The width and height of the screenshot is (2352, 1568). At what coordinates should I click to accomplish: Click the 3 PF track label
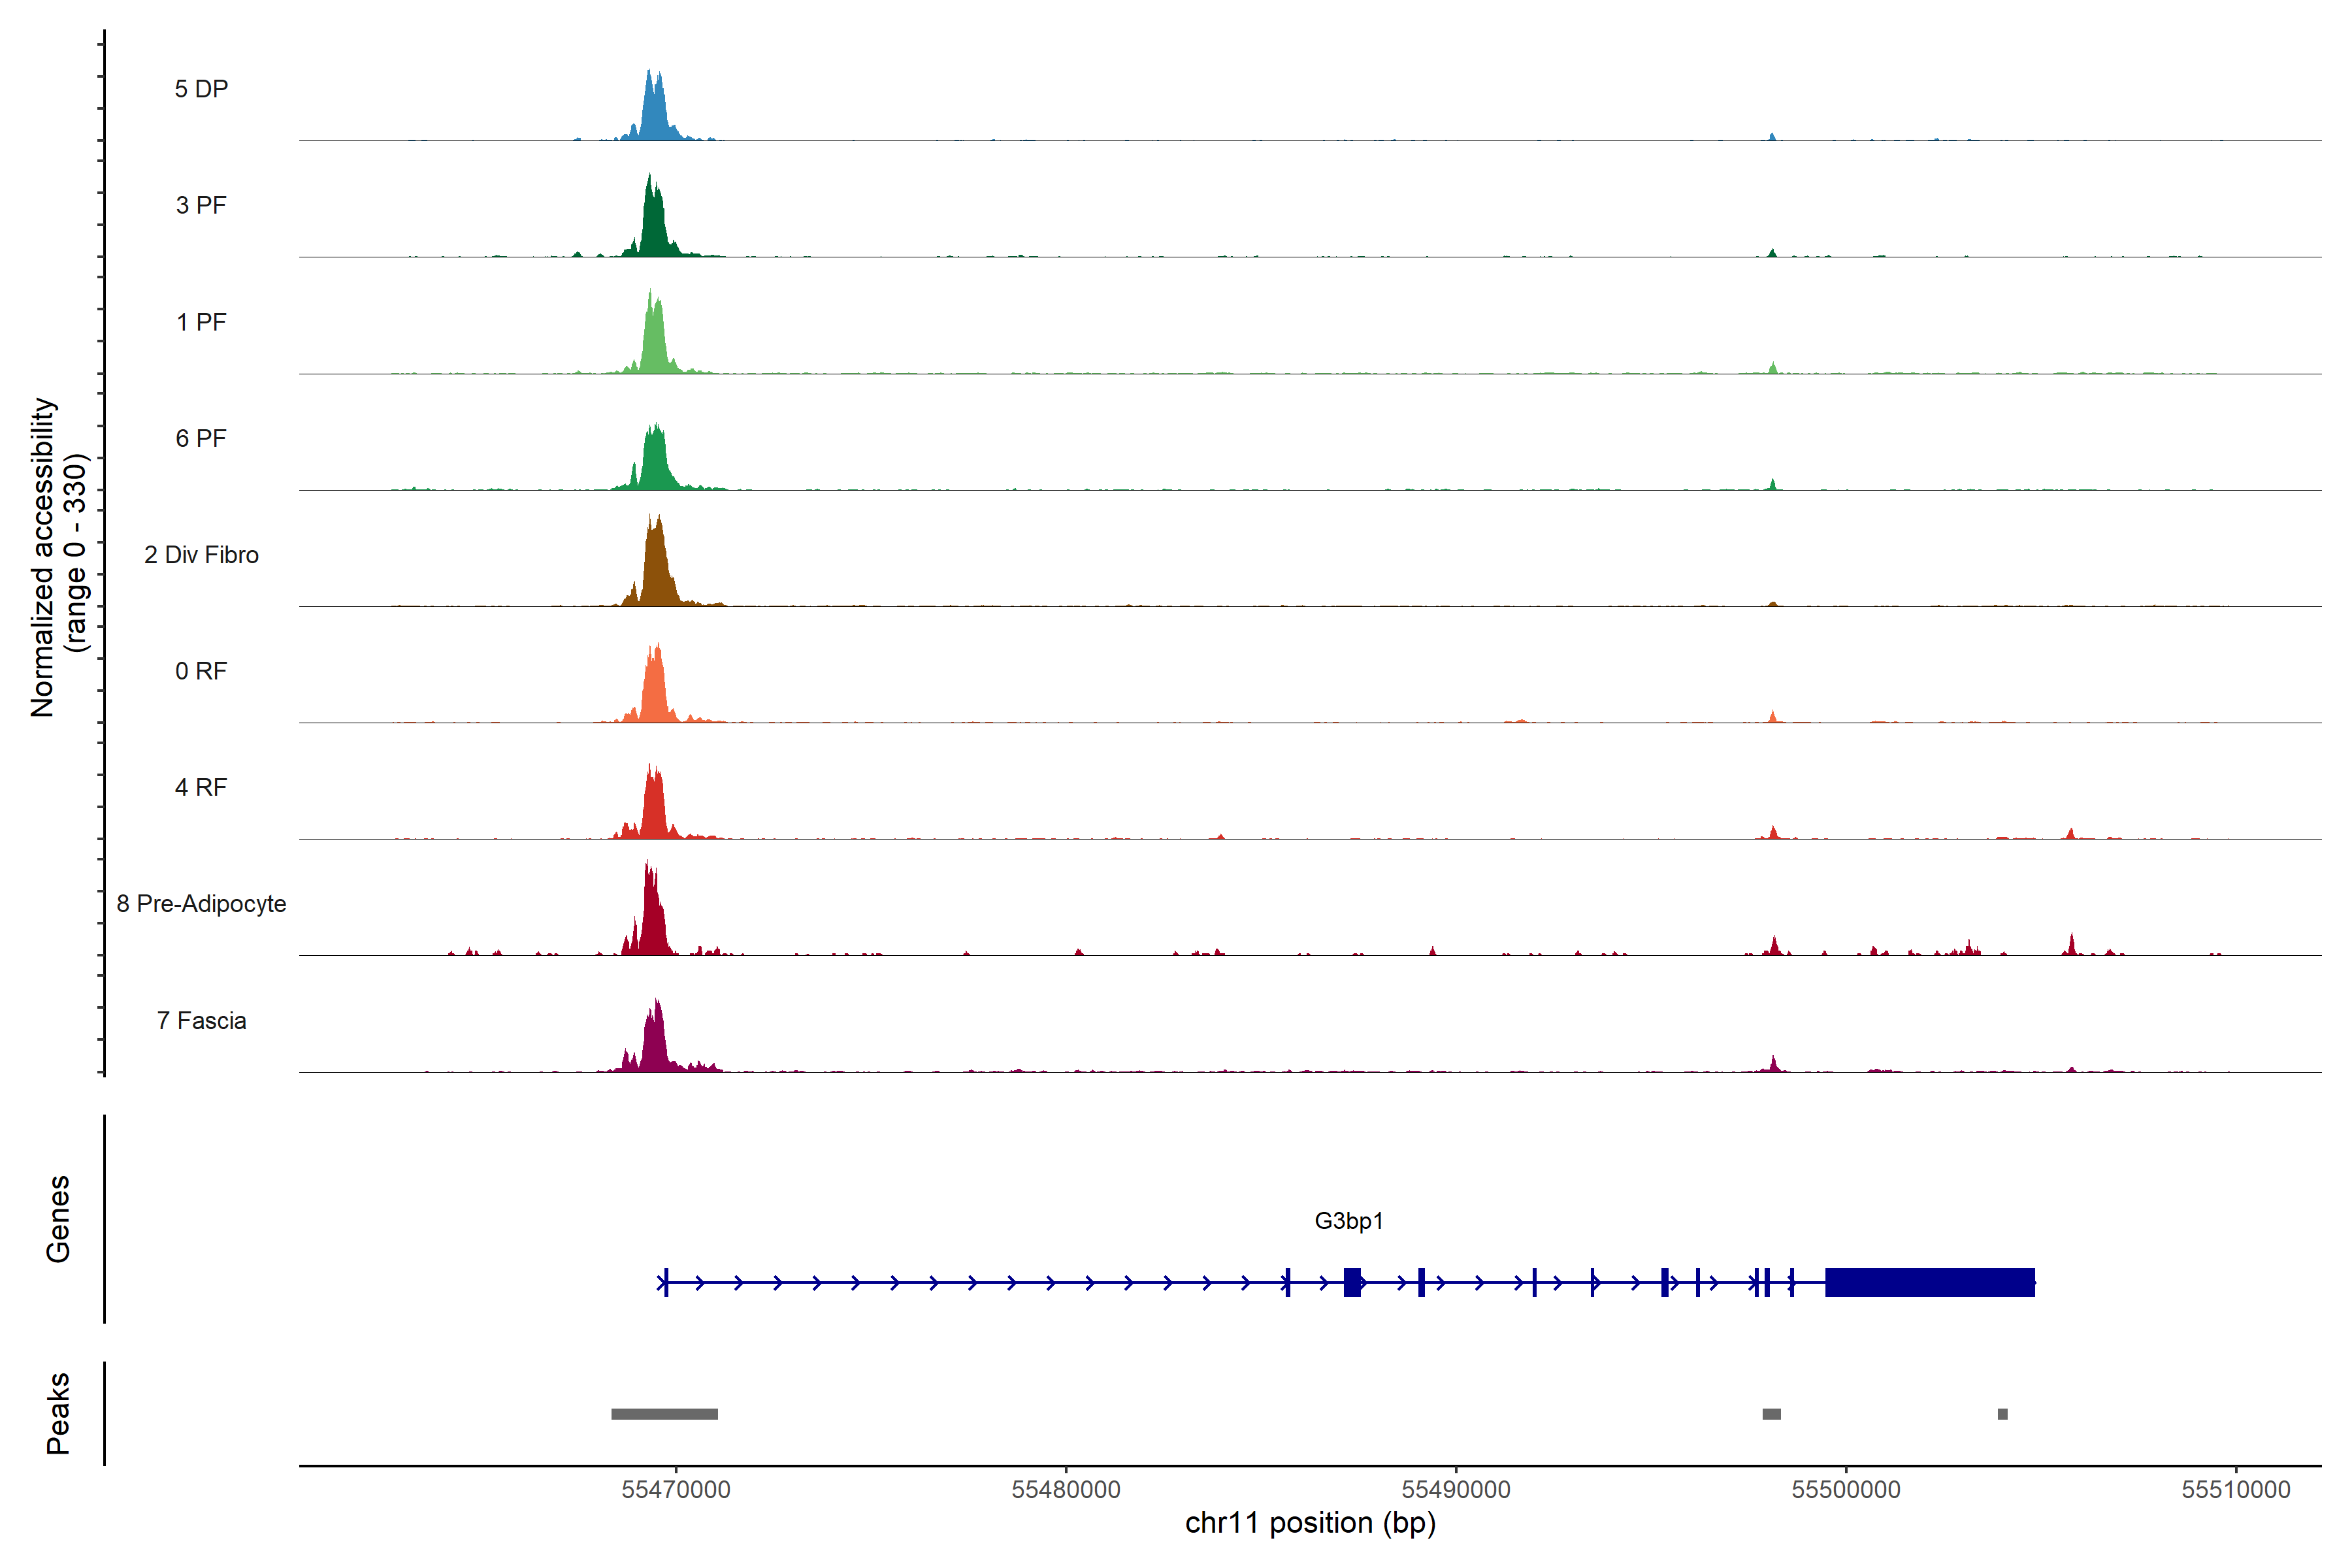point(201,205)
